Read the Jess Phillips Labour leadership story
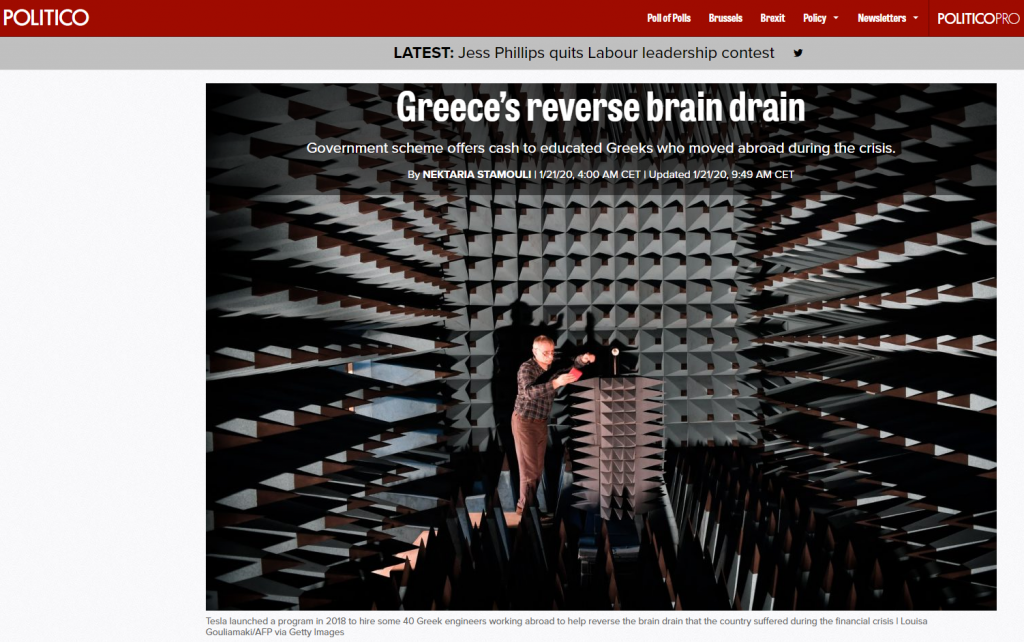 [x=616, y=53]
